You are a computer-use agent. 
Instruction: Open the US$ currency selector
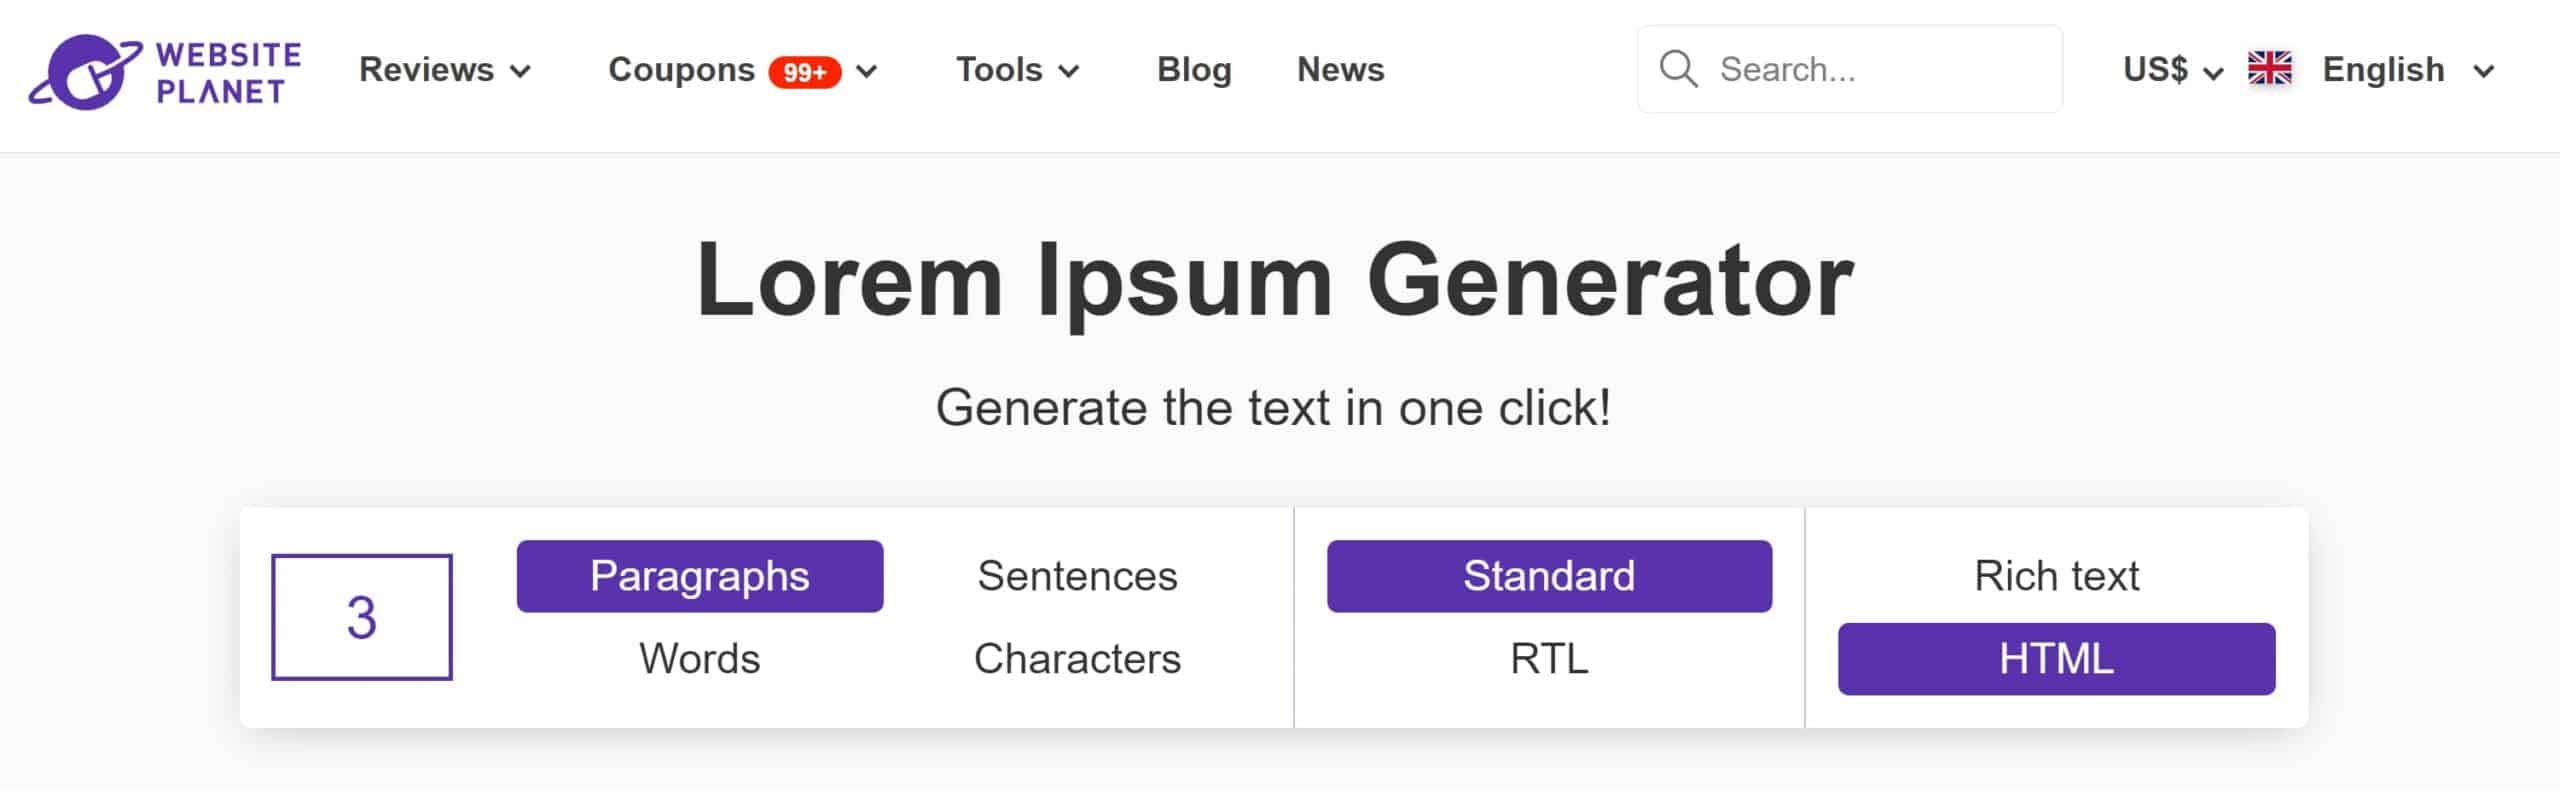(2171, 70)
